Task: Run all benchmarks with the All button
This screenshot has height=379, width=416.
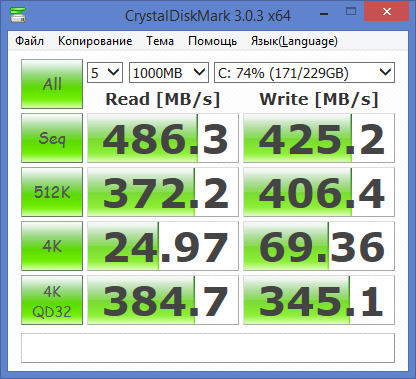Action: [52, 84]
